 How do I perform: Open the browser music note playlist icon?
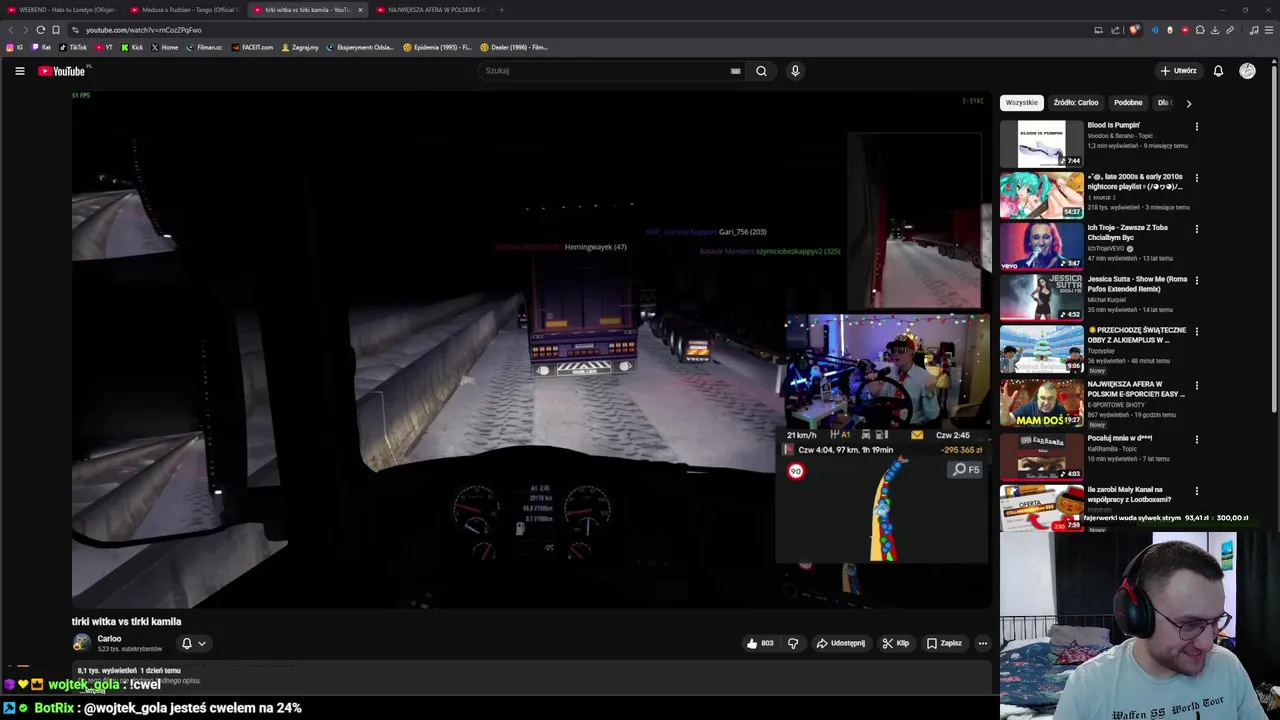coord(1254,30)
